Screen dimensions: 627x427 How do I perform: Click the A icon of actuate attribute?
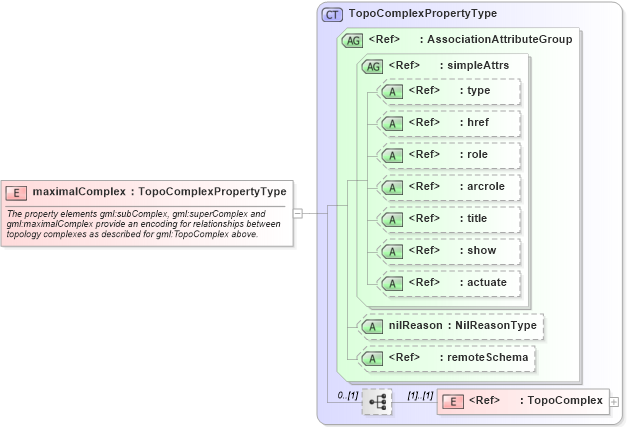coord(392,283)
